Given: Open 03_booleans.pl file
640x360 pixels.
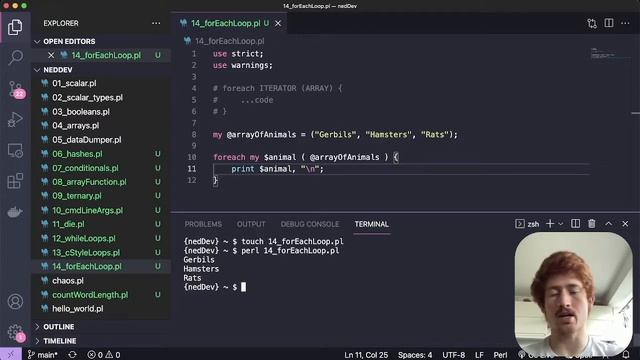Looking at the screenshot, I should tap(81, 111).
